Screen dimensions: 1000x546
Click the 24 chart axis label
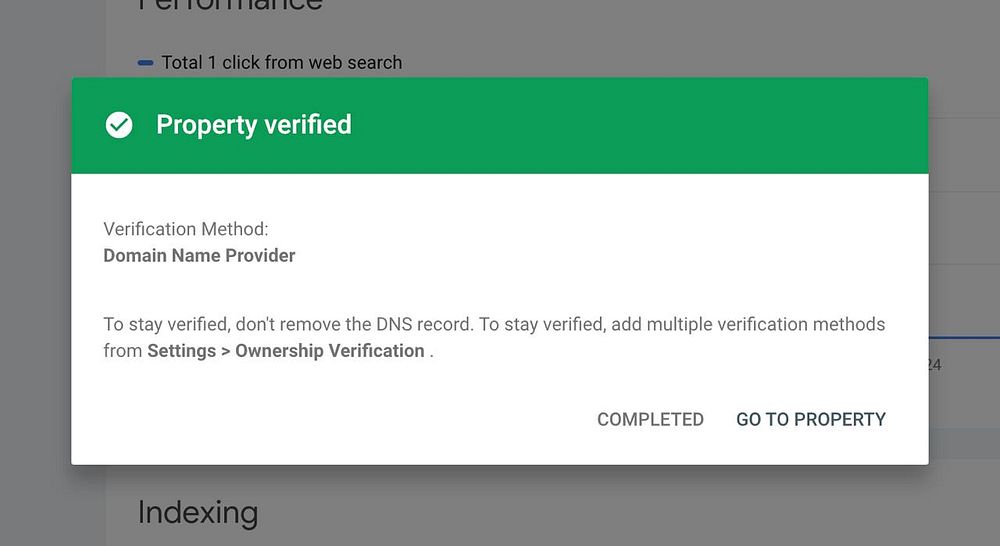tap(935, 365)
